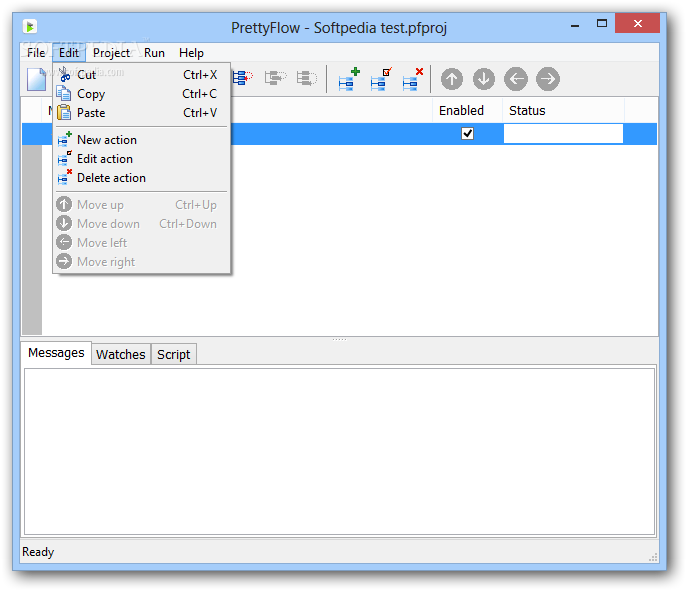This screenshot has width=687, height=591.
Task: Click the disabled Move down menu entry
Action: tap(141, 224)
